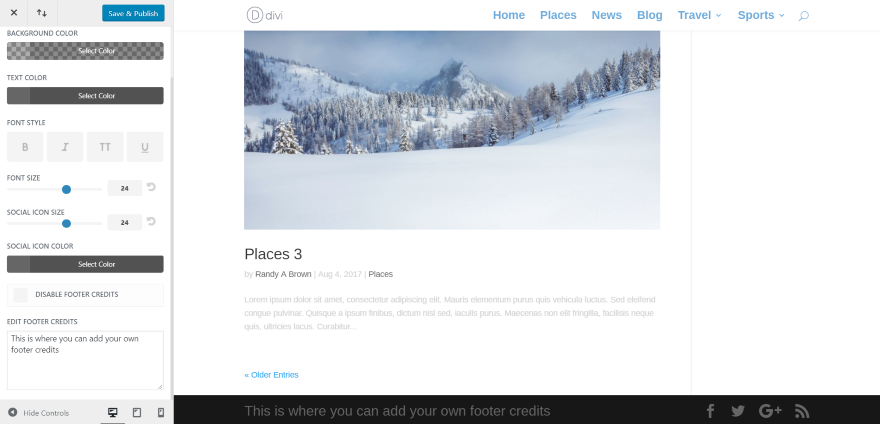The height and width of the screenshot is (424, 880).
Task: Toggle the bold font style button
Action: (25, 147)
